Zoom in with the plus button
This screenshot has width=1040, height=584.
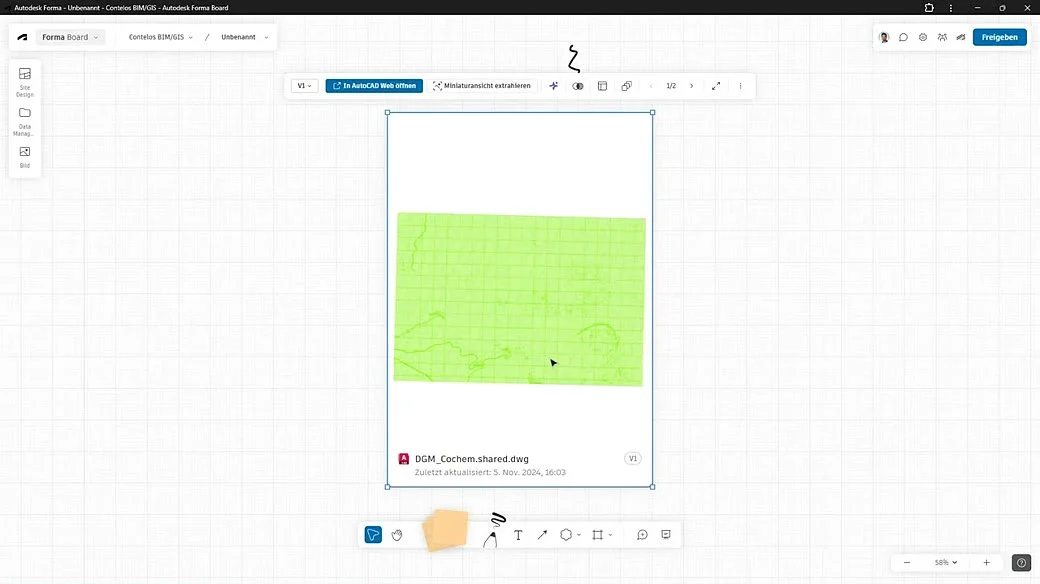coord(986,562)
